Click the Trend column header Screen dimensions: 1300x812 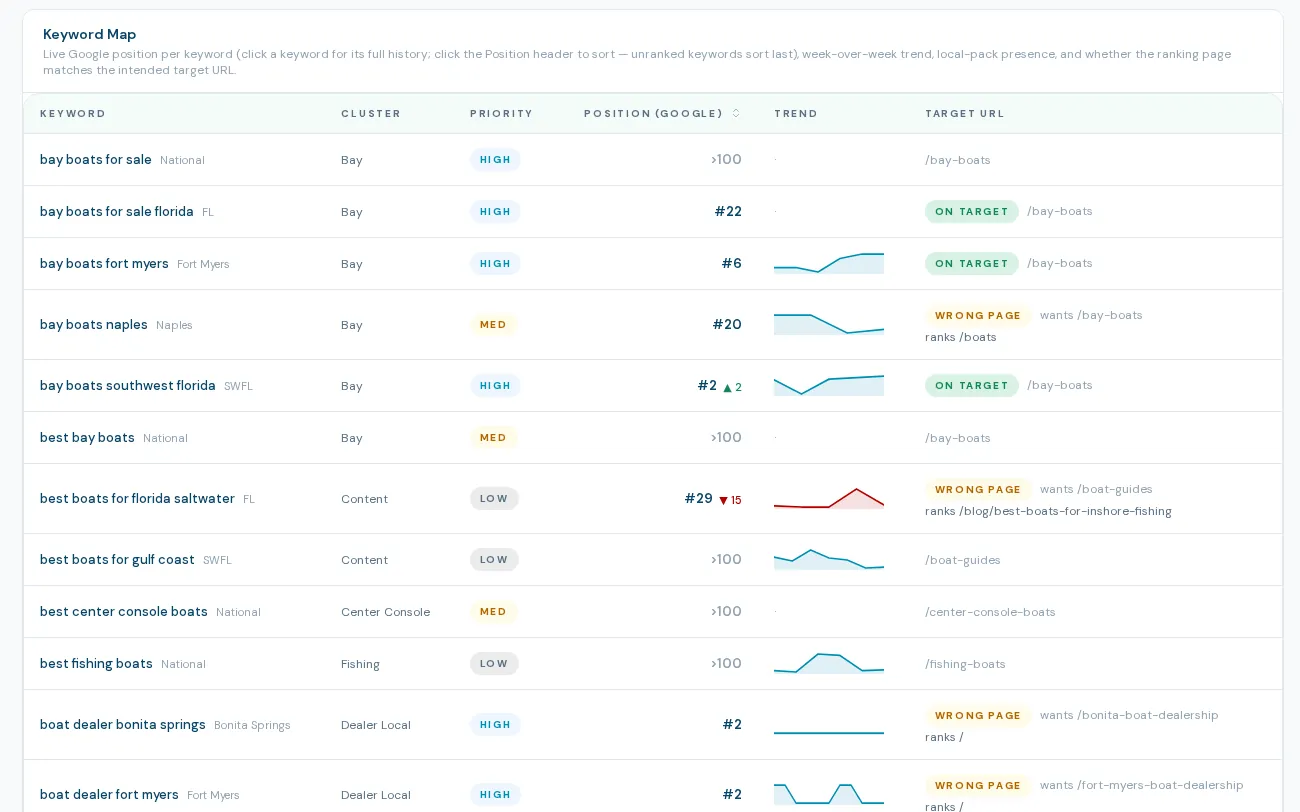point(796,113)
